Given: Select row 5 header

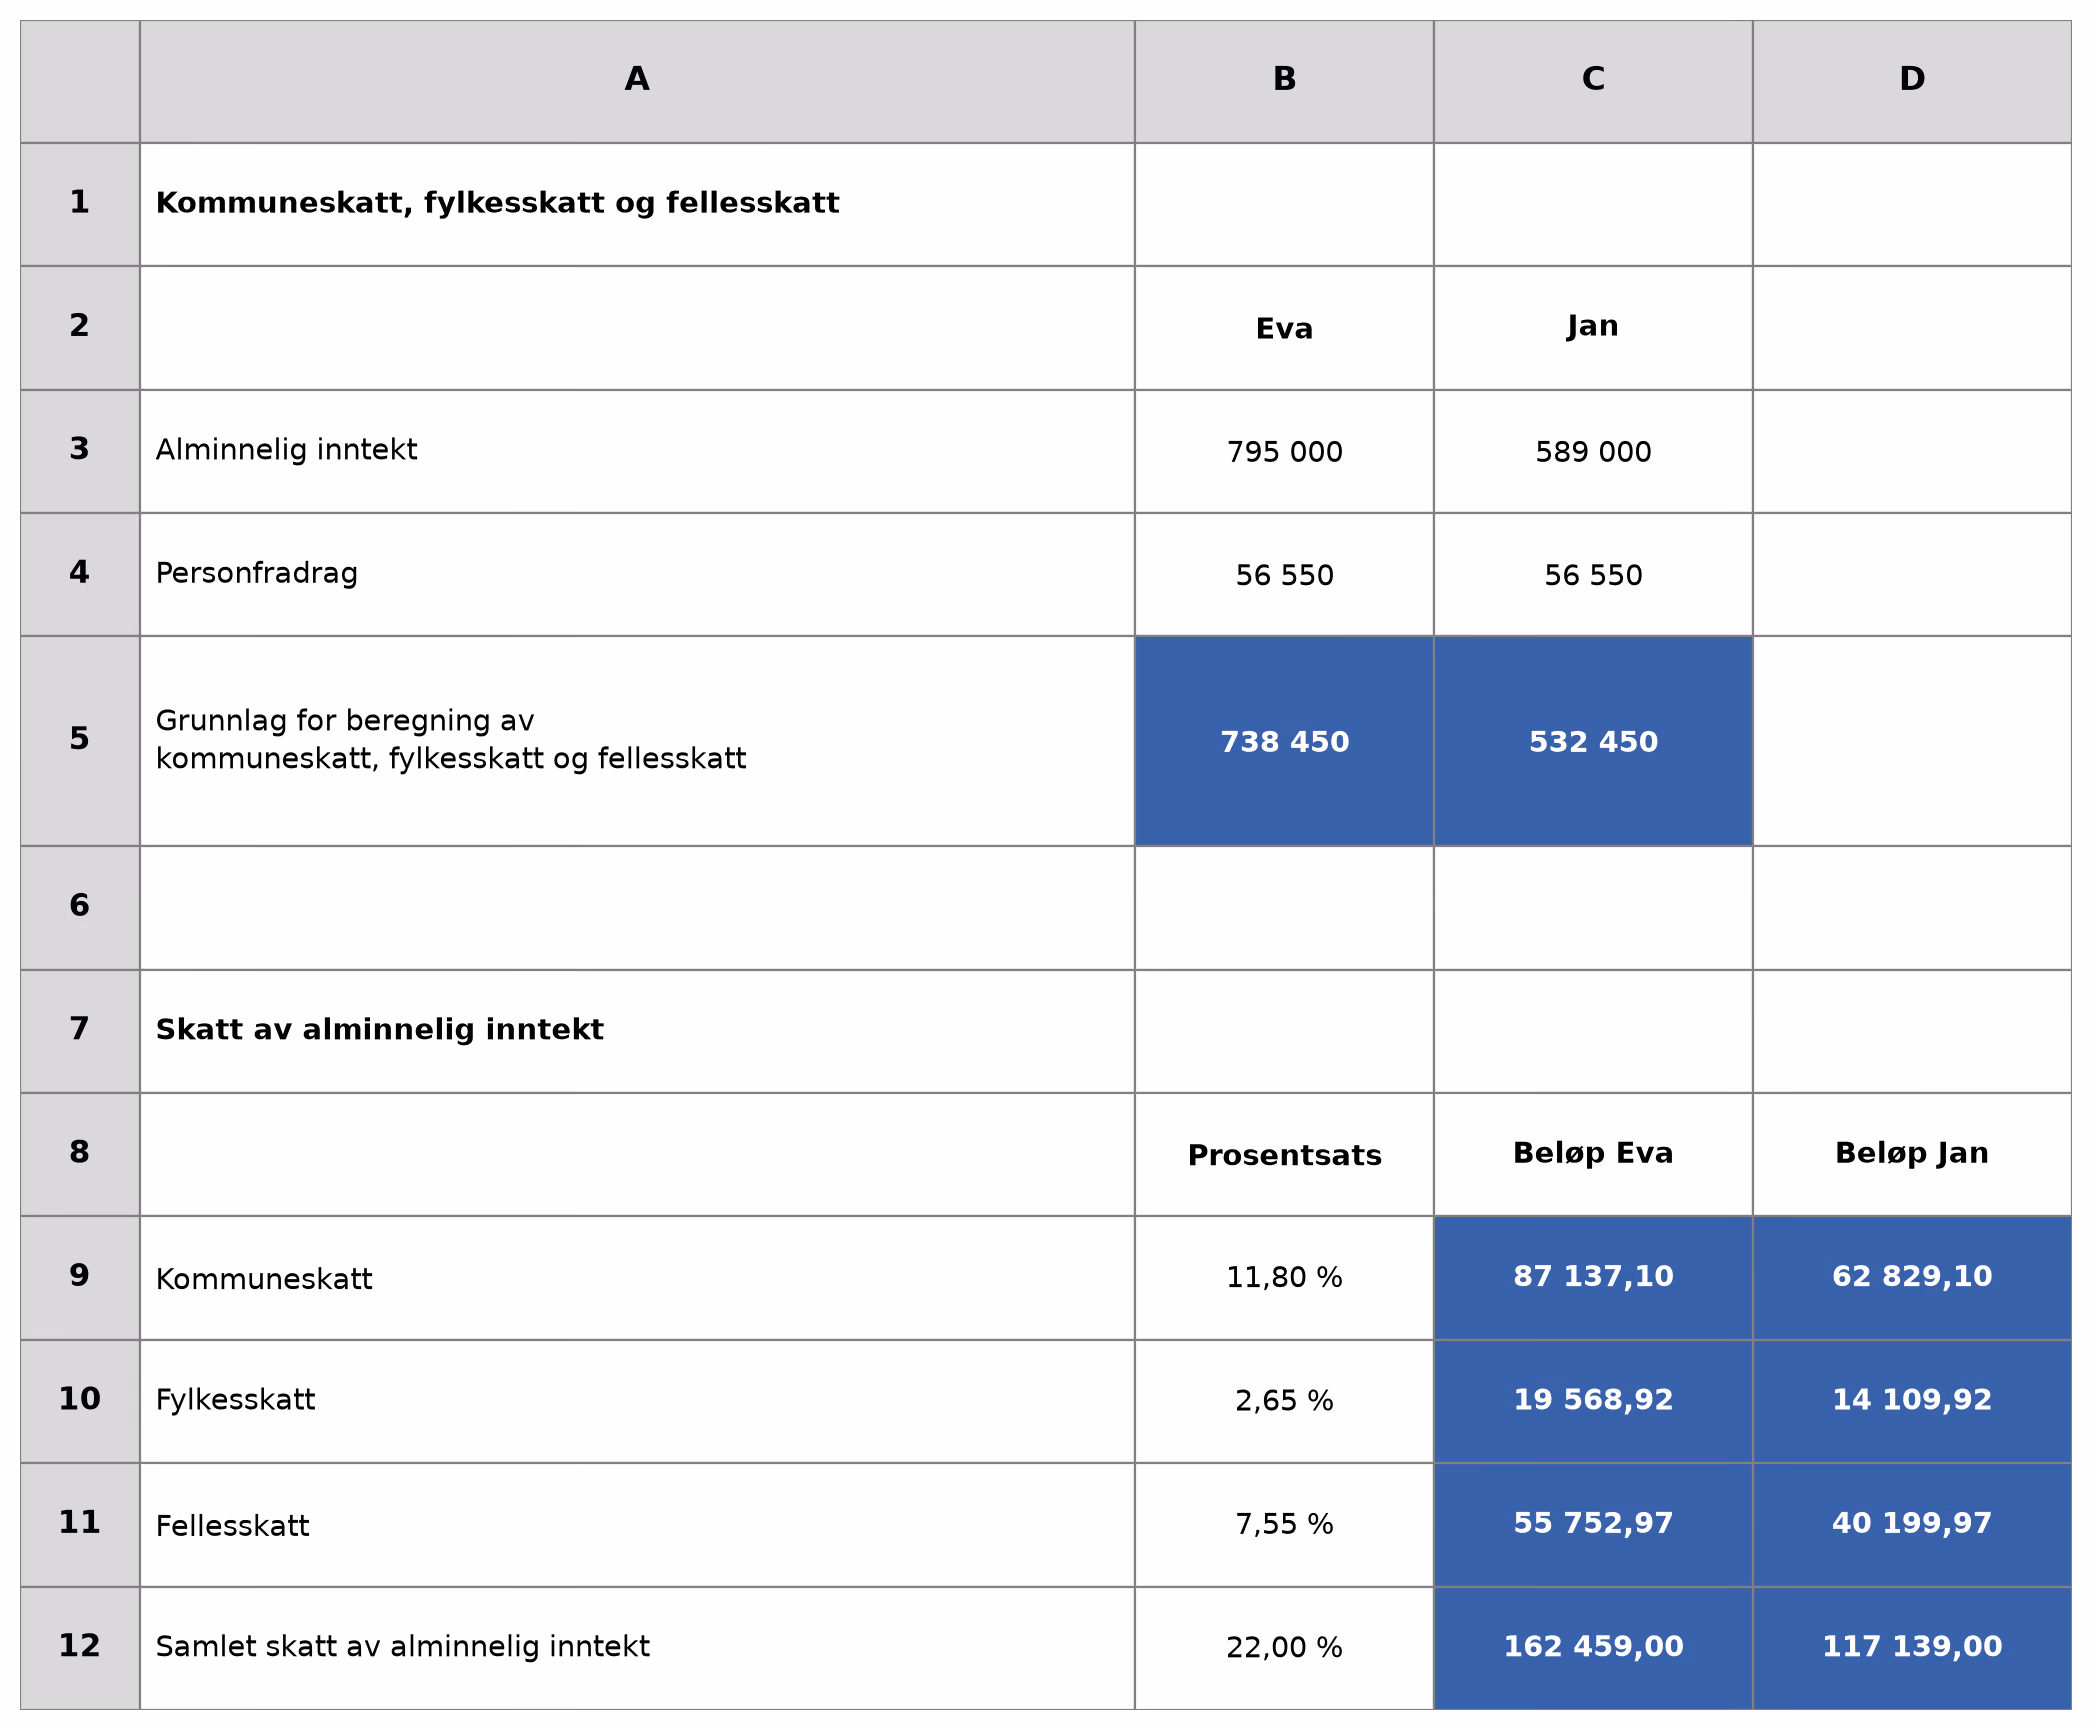Looking at the screenshot, I should 80,741.
